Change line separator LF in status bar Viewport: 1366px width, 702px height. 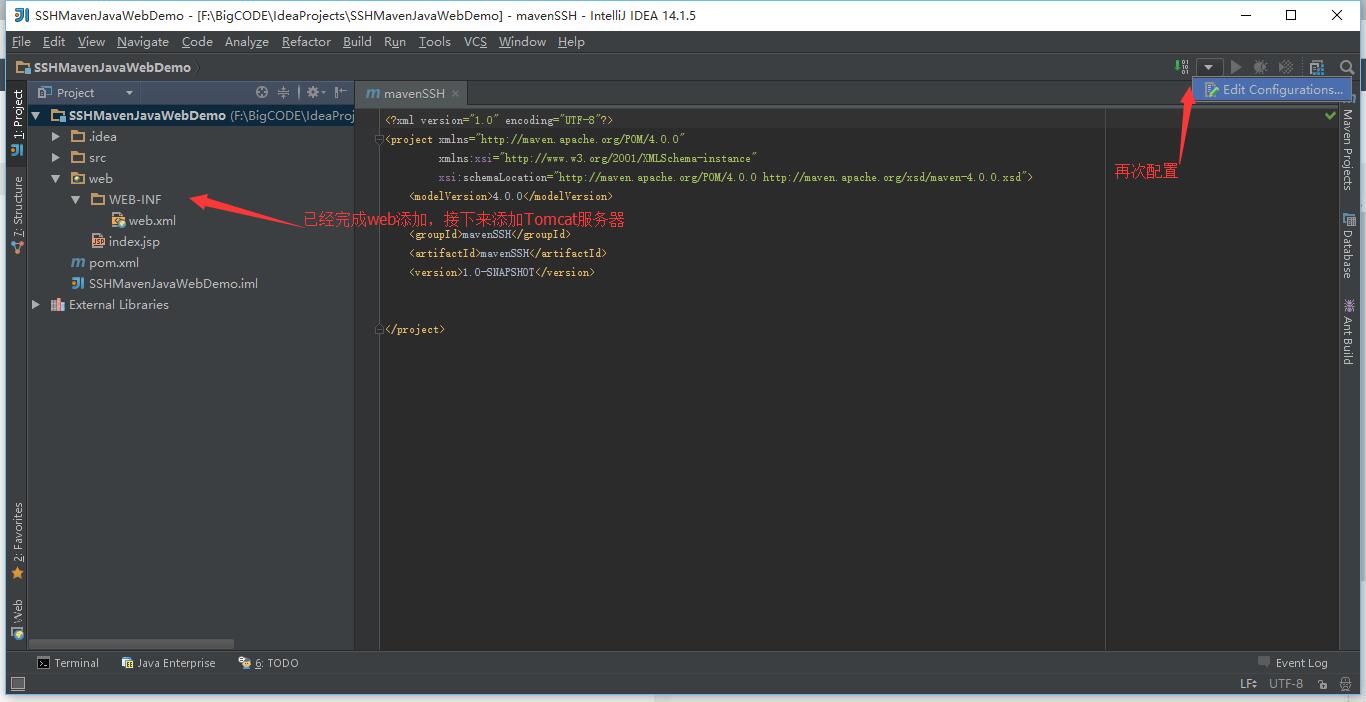[x=1249, y=684]
